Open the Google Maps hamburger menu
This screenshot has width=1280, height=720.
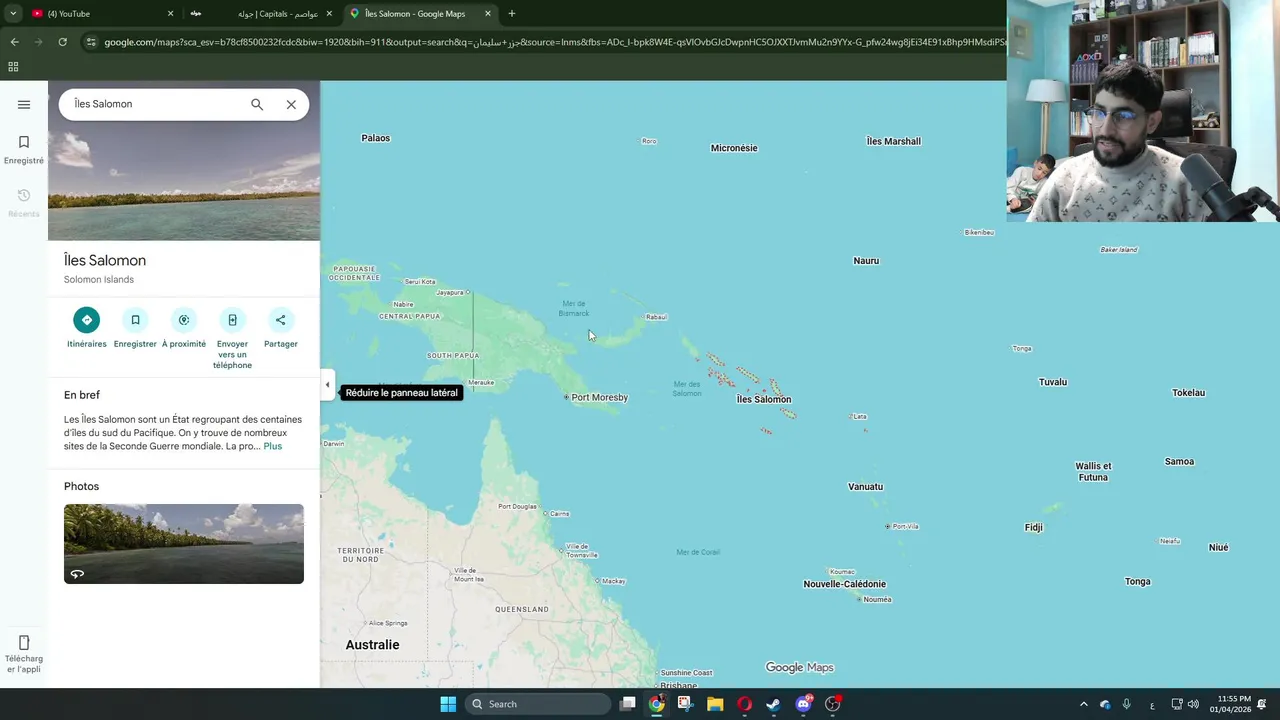point(24,104)
